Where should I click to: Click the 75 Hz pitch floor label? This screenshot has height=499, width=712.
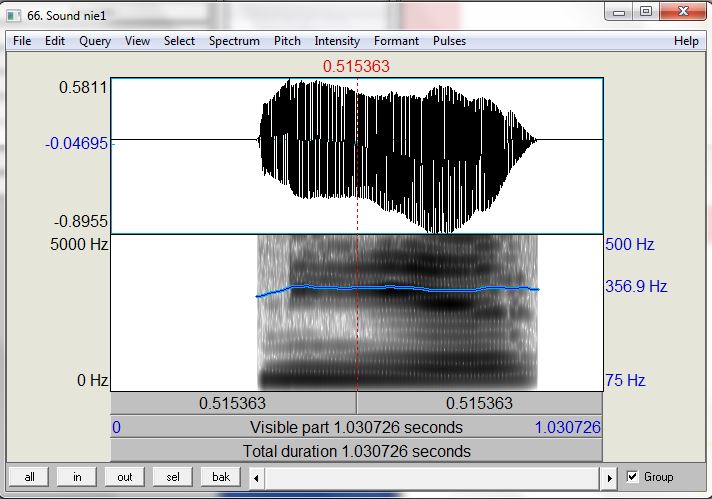625,380
